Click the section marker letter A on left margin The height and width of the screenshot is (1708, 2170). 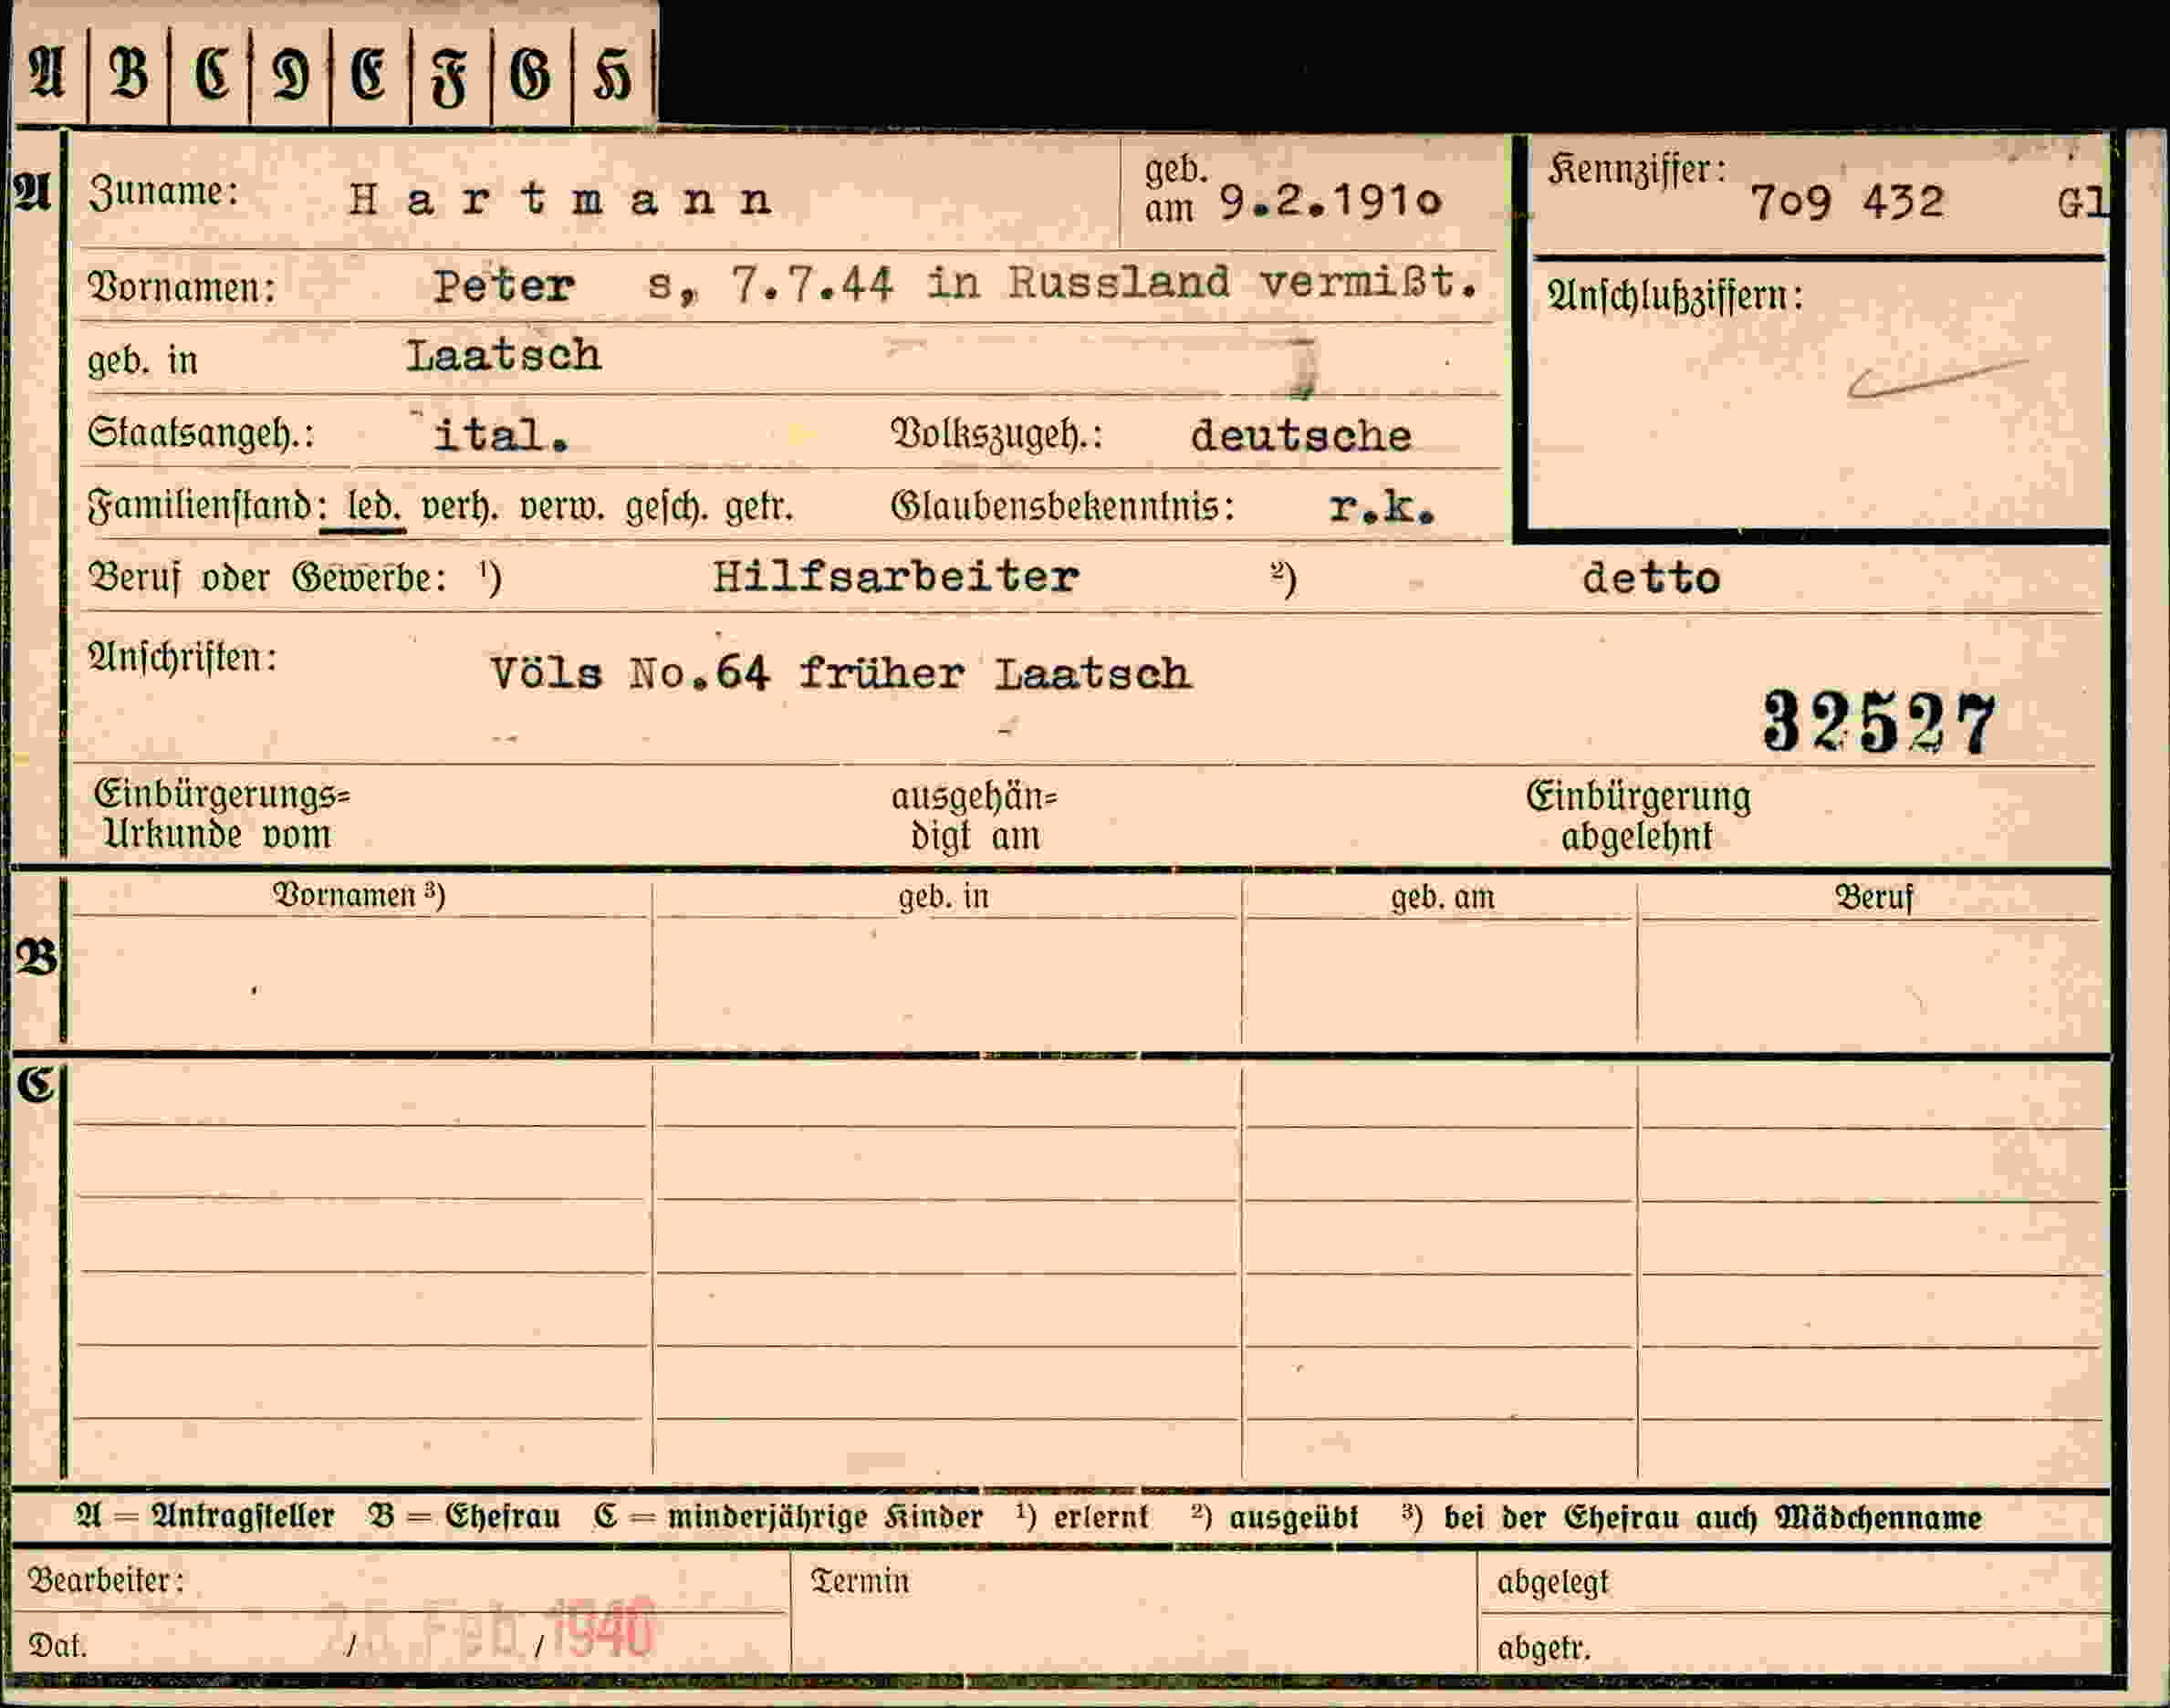31,190
